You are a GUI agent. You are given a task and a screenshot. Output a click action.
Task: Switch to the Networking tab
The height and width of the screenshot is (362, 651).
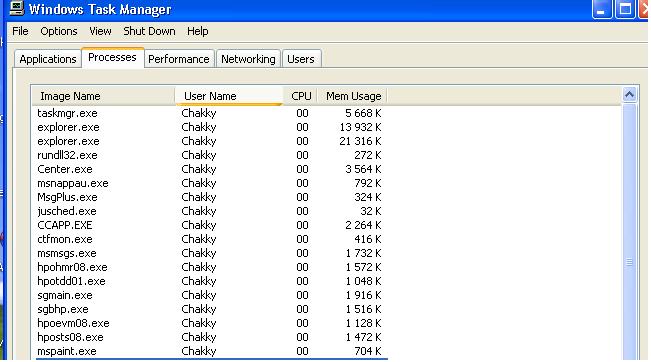click(248, 59)
